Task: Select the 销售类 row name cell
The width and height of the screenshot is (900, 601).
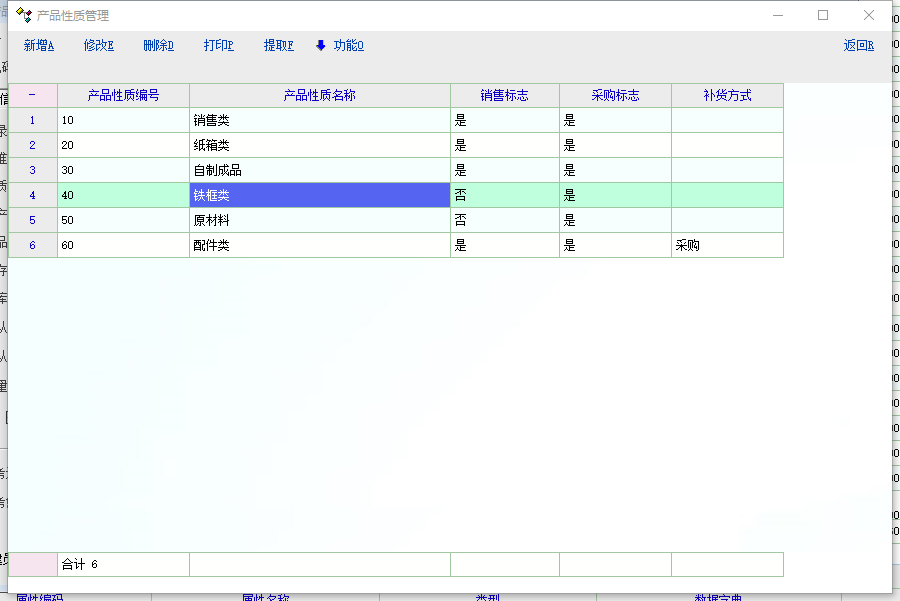Action: (x=319, y=120)
